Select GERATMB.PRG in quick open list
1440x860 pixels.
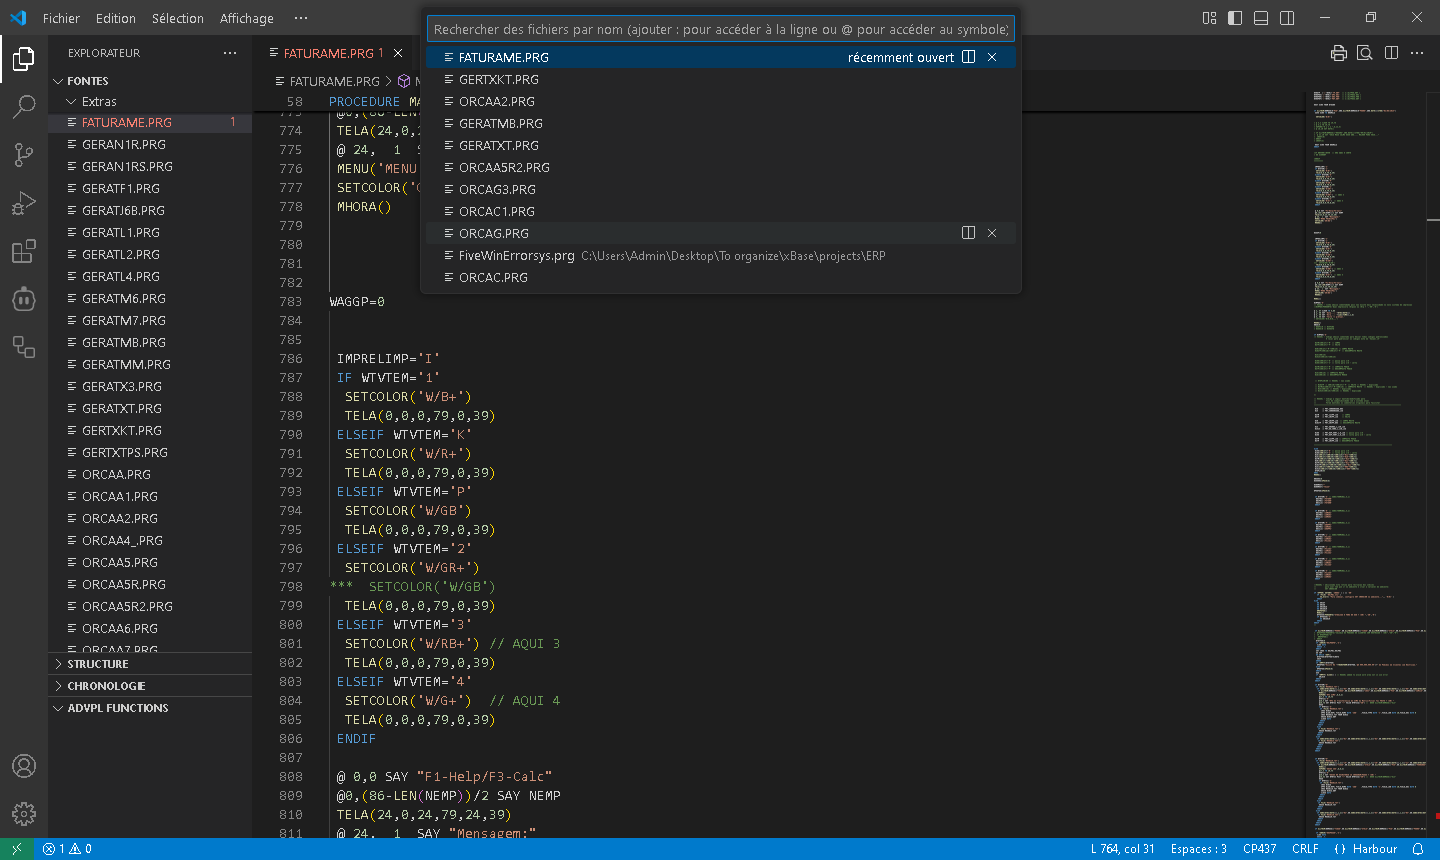(x=500, y=123)
